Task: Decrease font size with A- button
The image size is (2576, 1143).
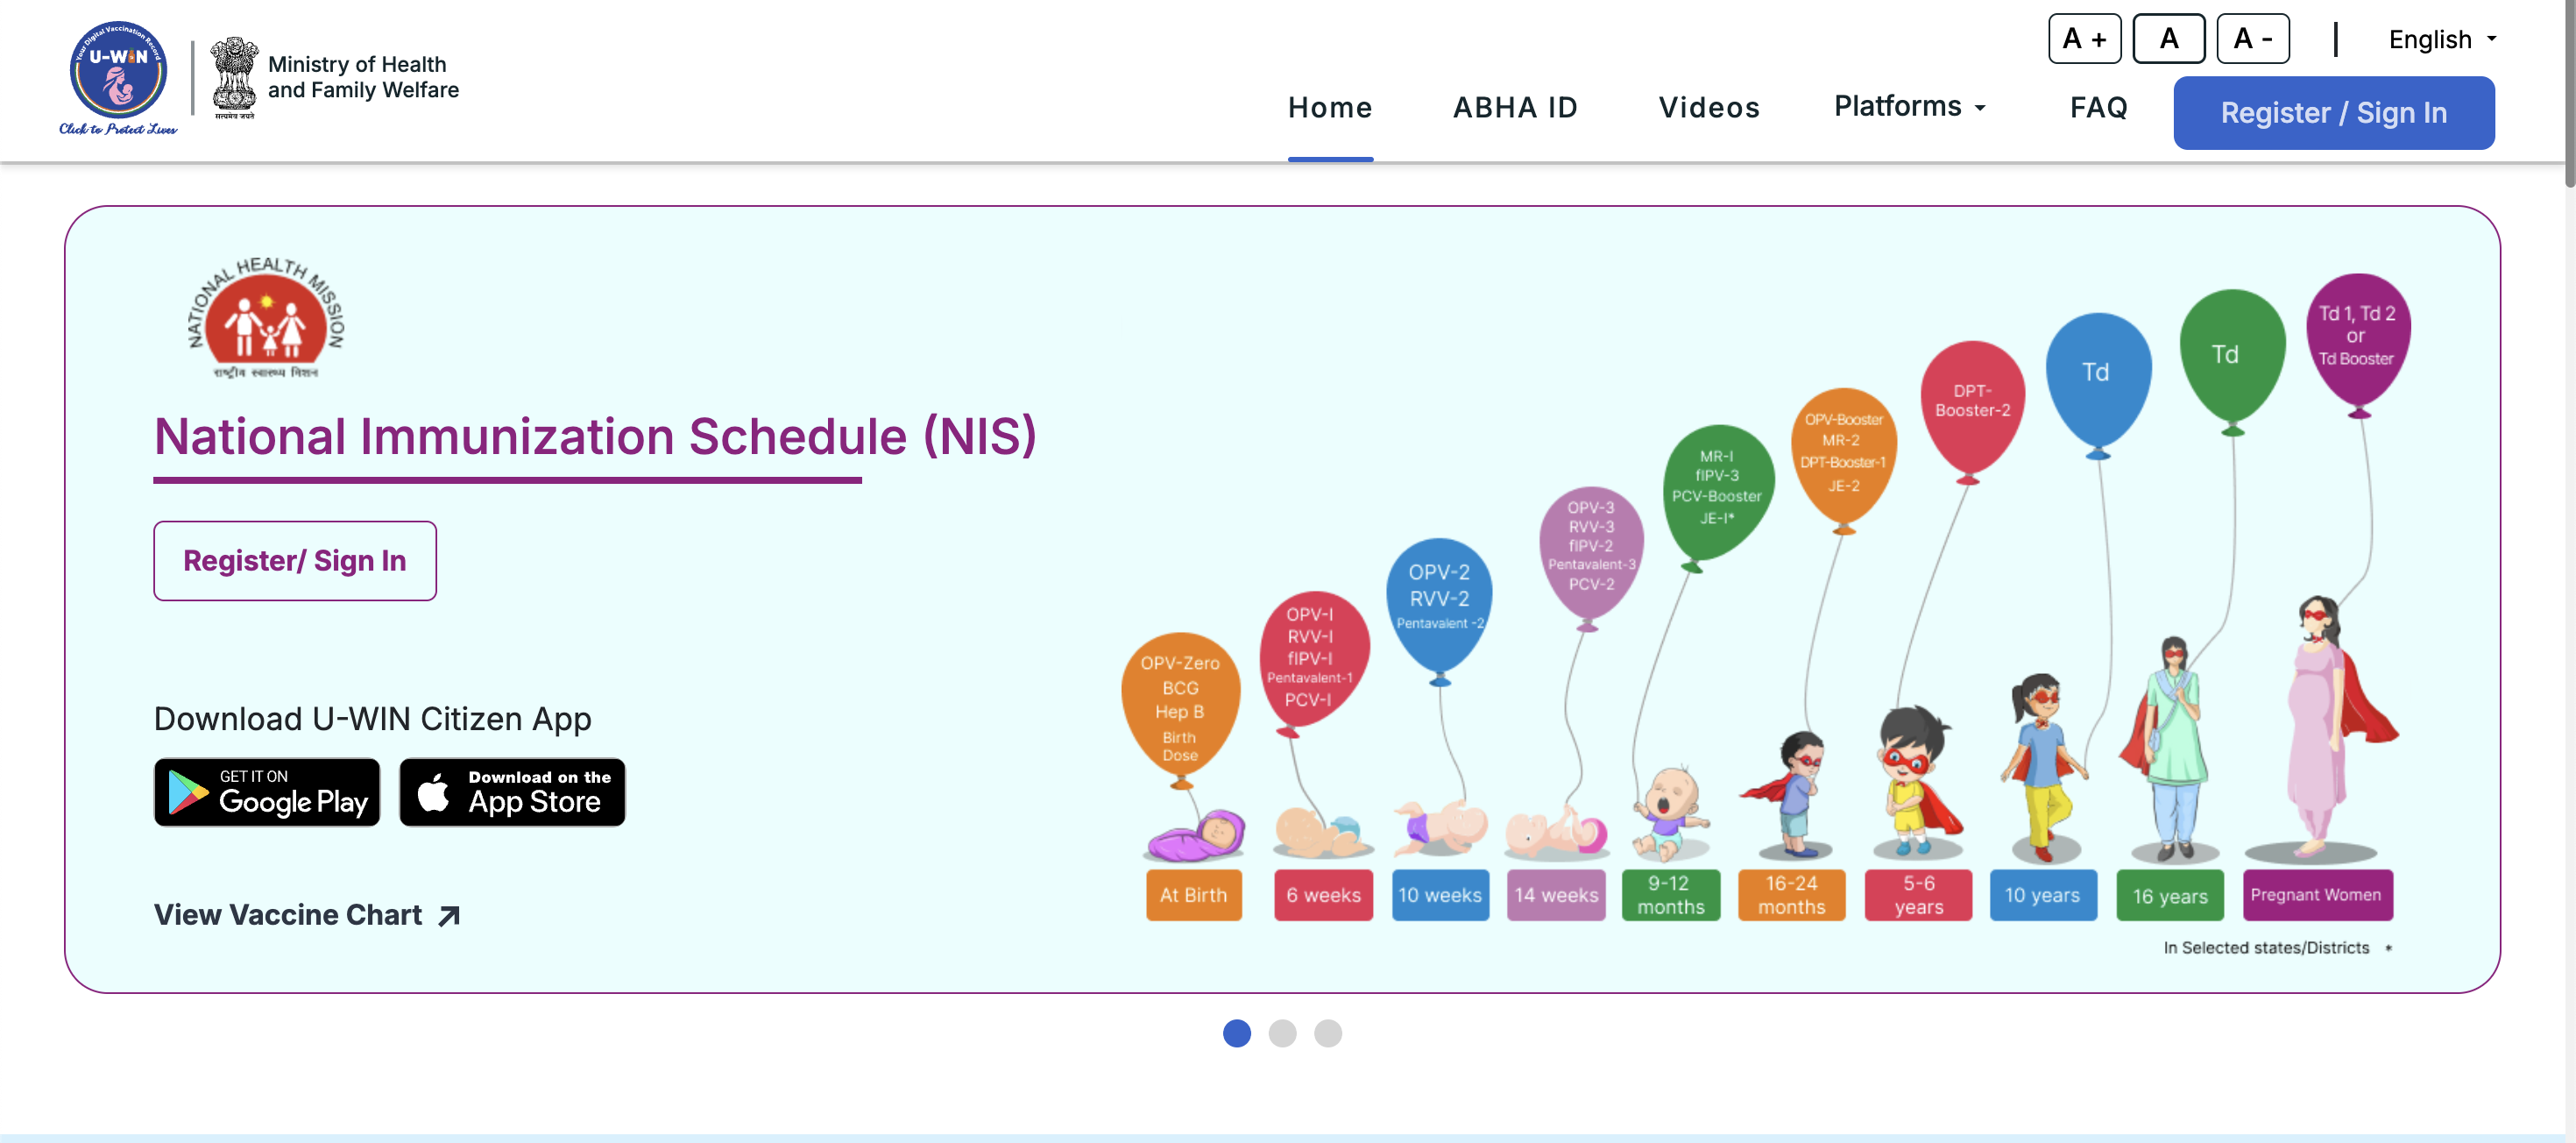Action: click(2252, 39)
